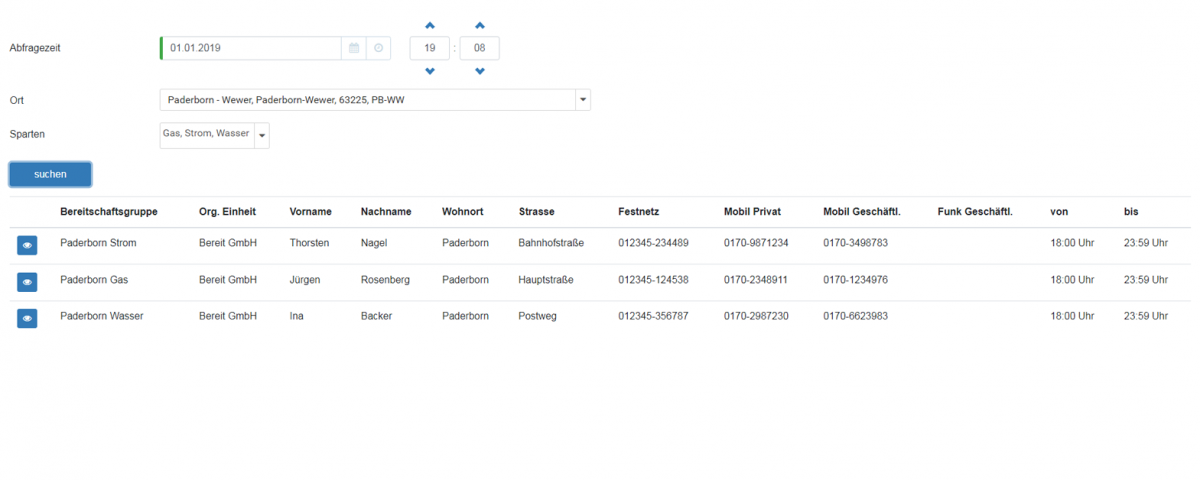Click the Gas, Strom, Wasser selection field
This screenshot has width=1200, height=480.
tap(206, 135)
